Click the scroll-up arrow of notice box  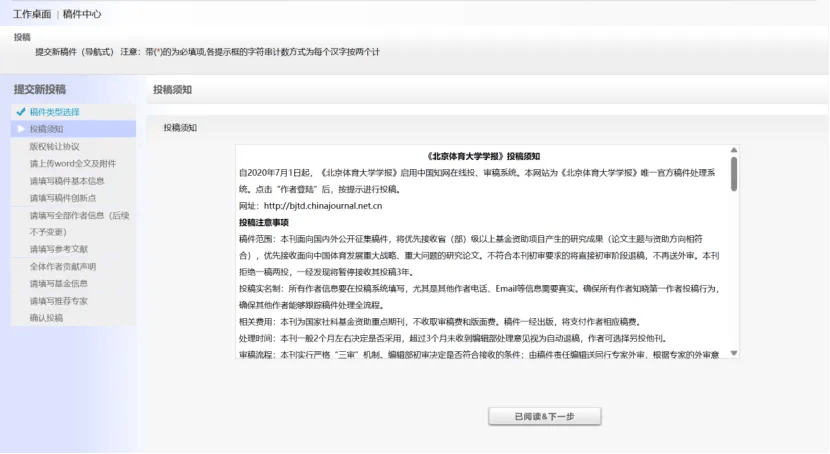734,151
